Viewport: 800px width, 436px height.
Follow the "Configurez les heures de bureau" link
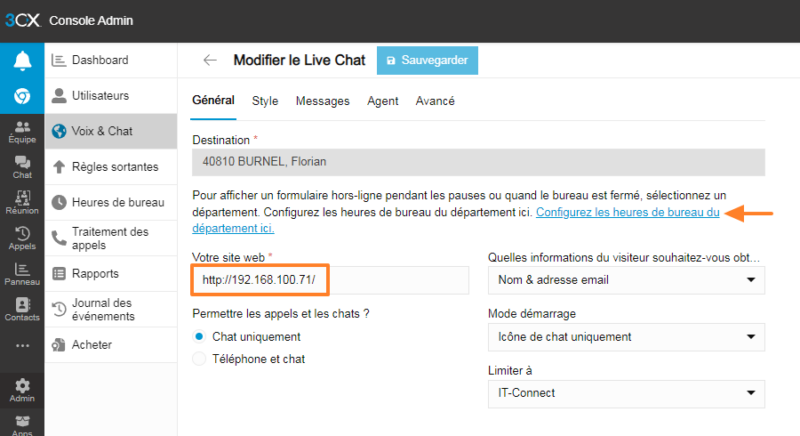628,213
